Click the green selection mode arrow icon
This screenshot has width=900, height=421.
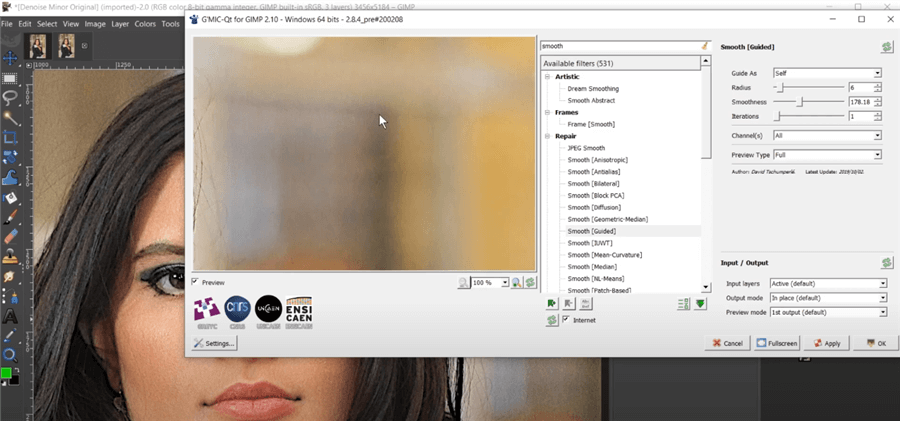(x=700, y=304)
